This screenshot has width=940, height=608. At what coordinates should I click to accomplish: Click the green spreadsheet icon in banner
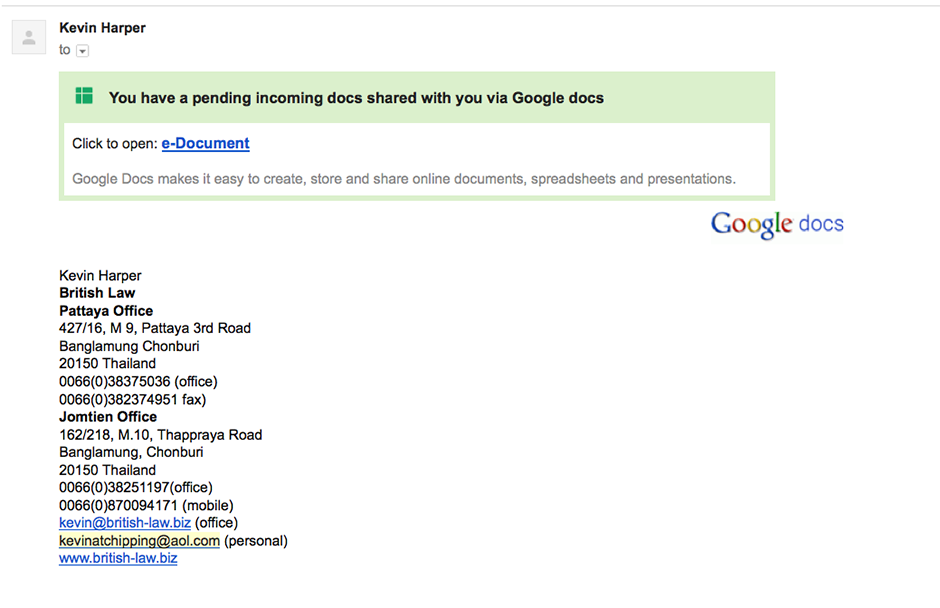(x=84, y=97)
